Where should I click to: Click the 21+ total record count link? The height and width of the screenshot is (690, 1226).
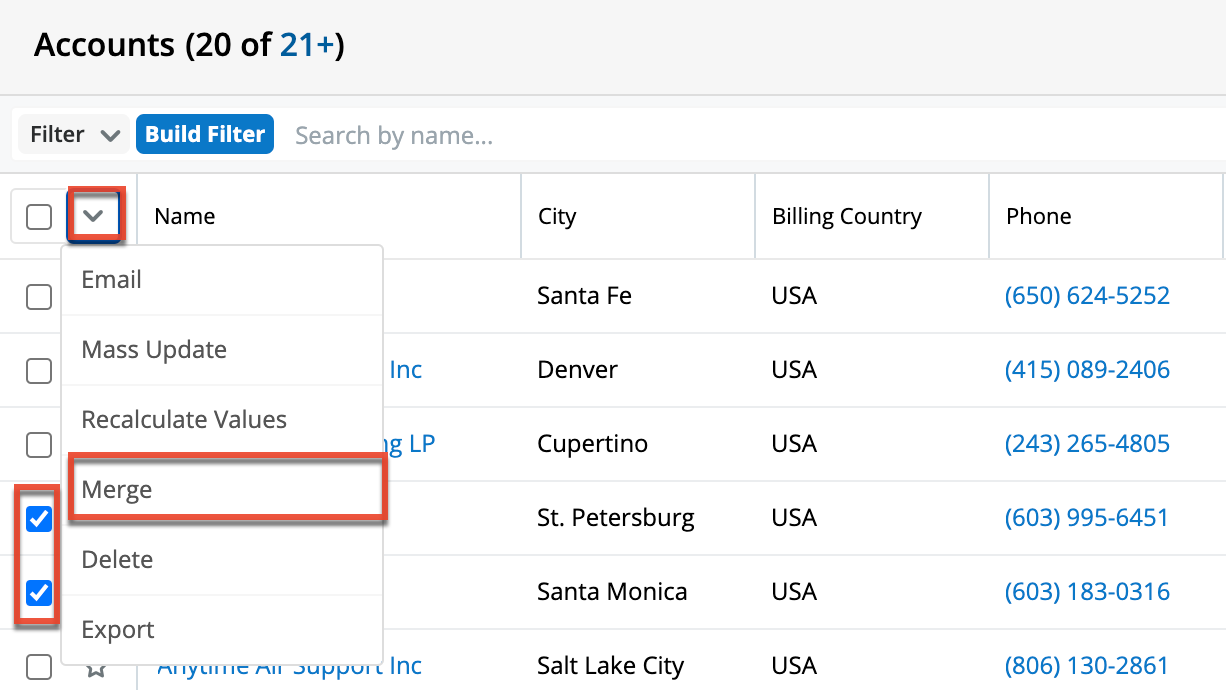306,45
